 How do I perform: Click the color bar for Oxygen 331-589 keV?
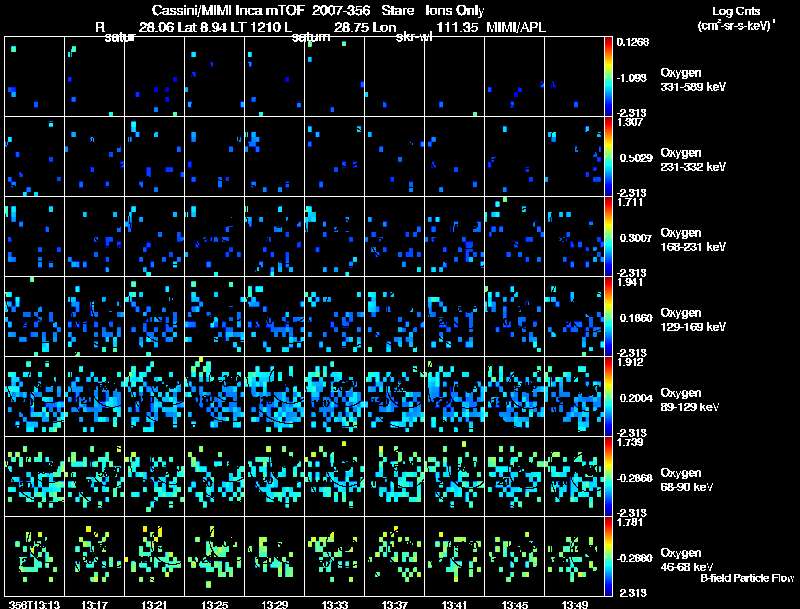(x=609, y=77)
